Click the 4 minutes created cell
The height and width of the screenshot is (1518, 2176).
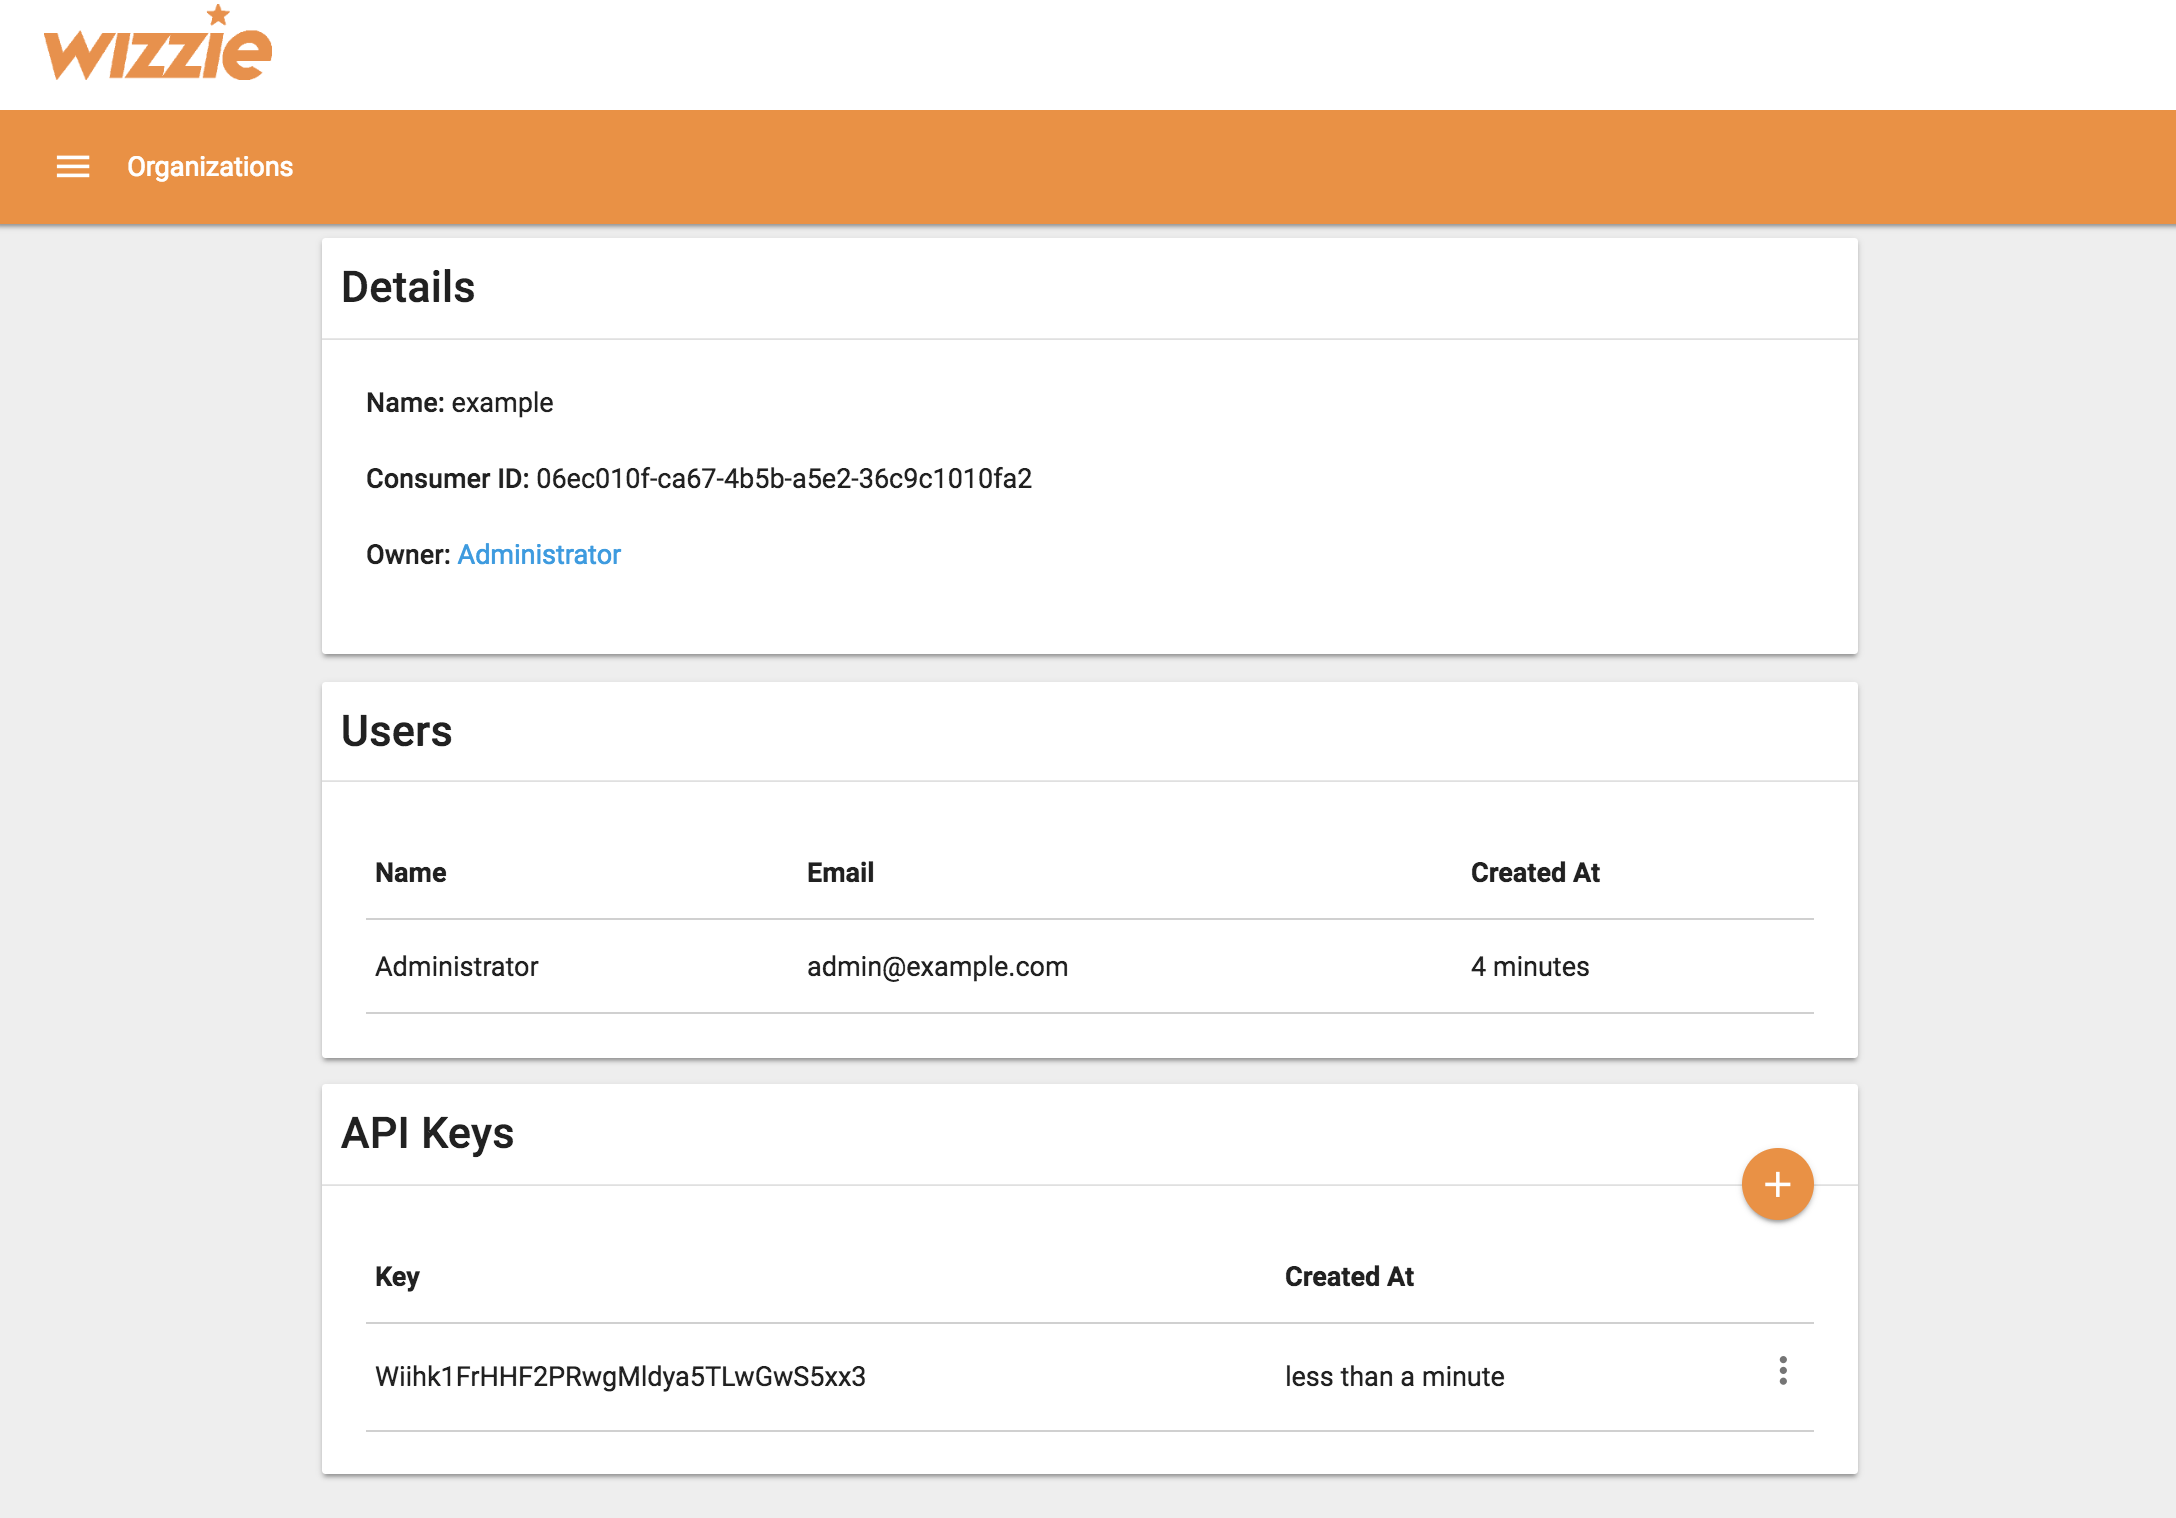tap(1530, 967)
